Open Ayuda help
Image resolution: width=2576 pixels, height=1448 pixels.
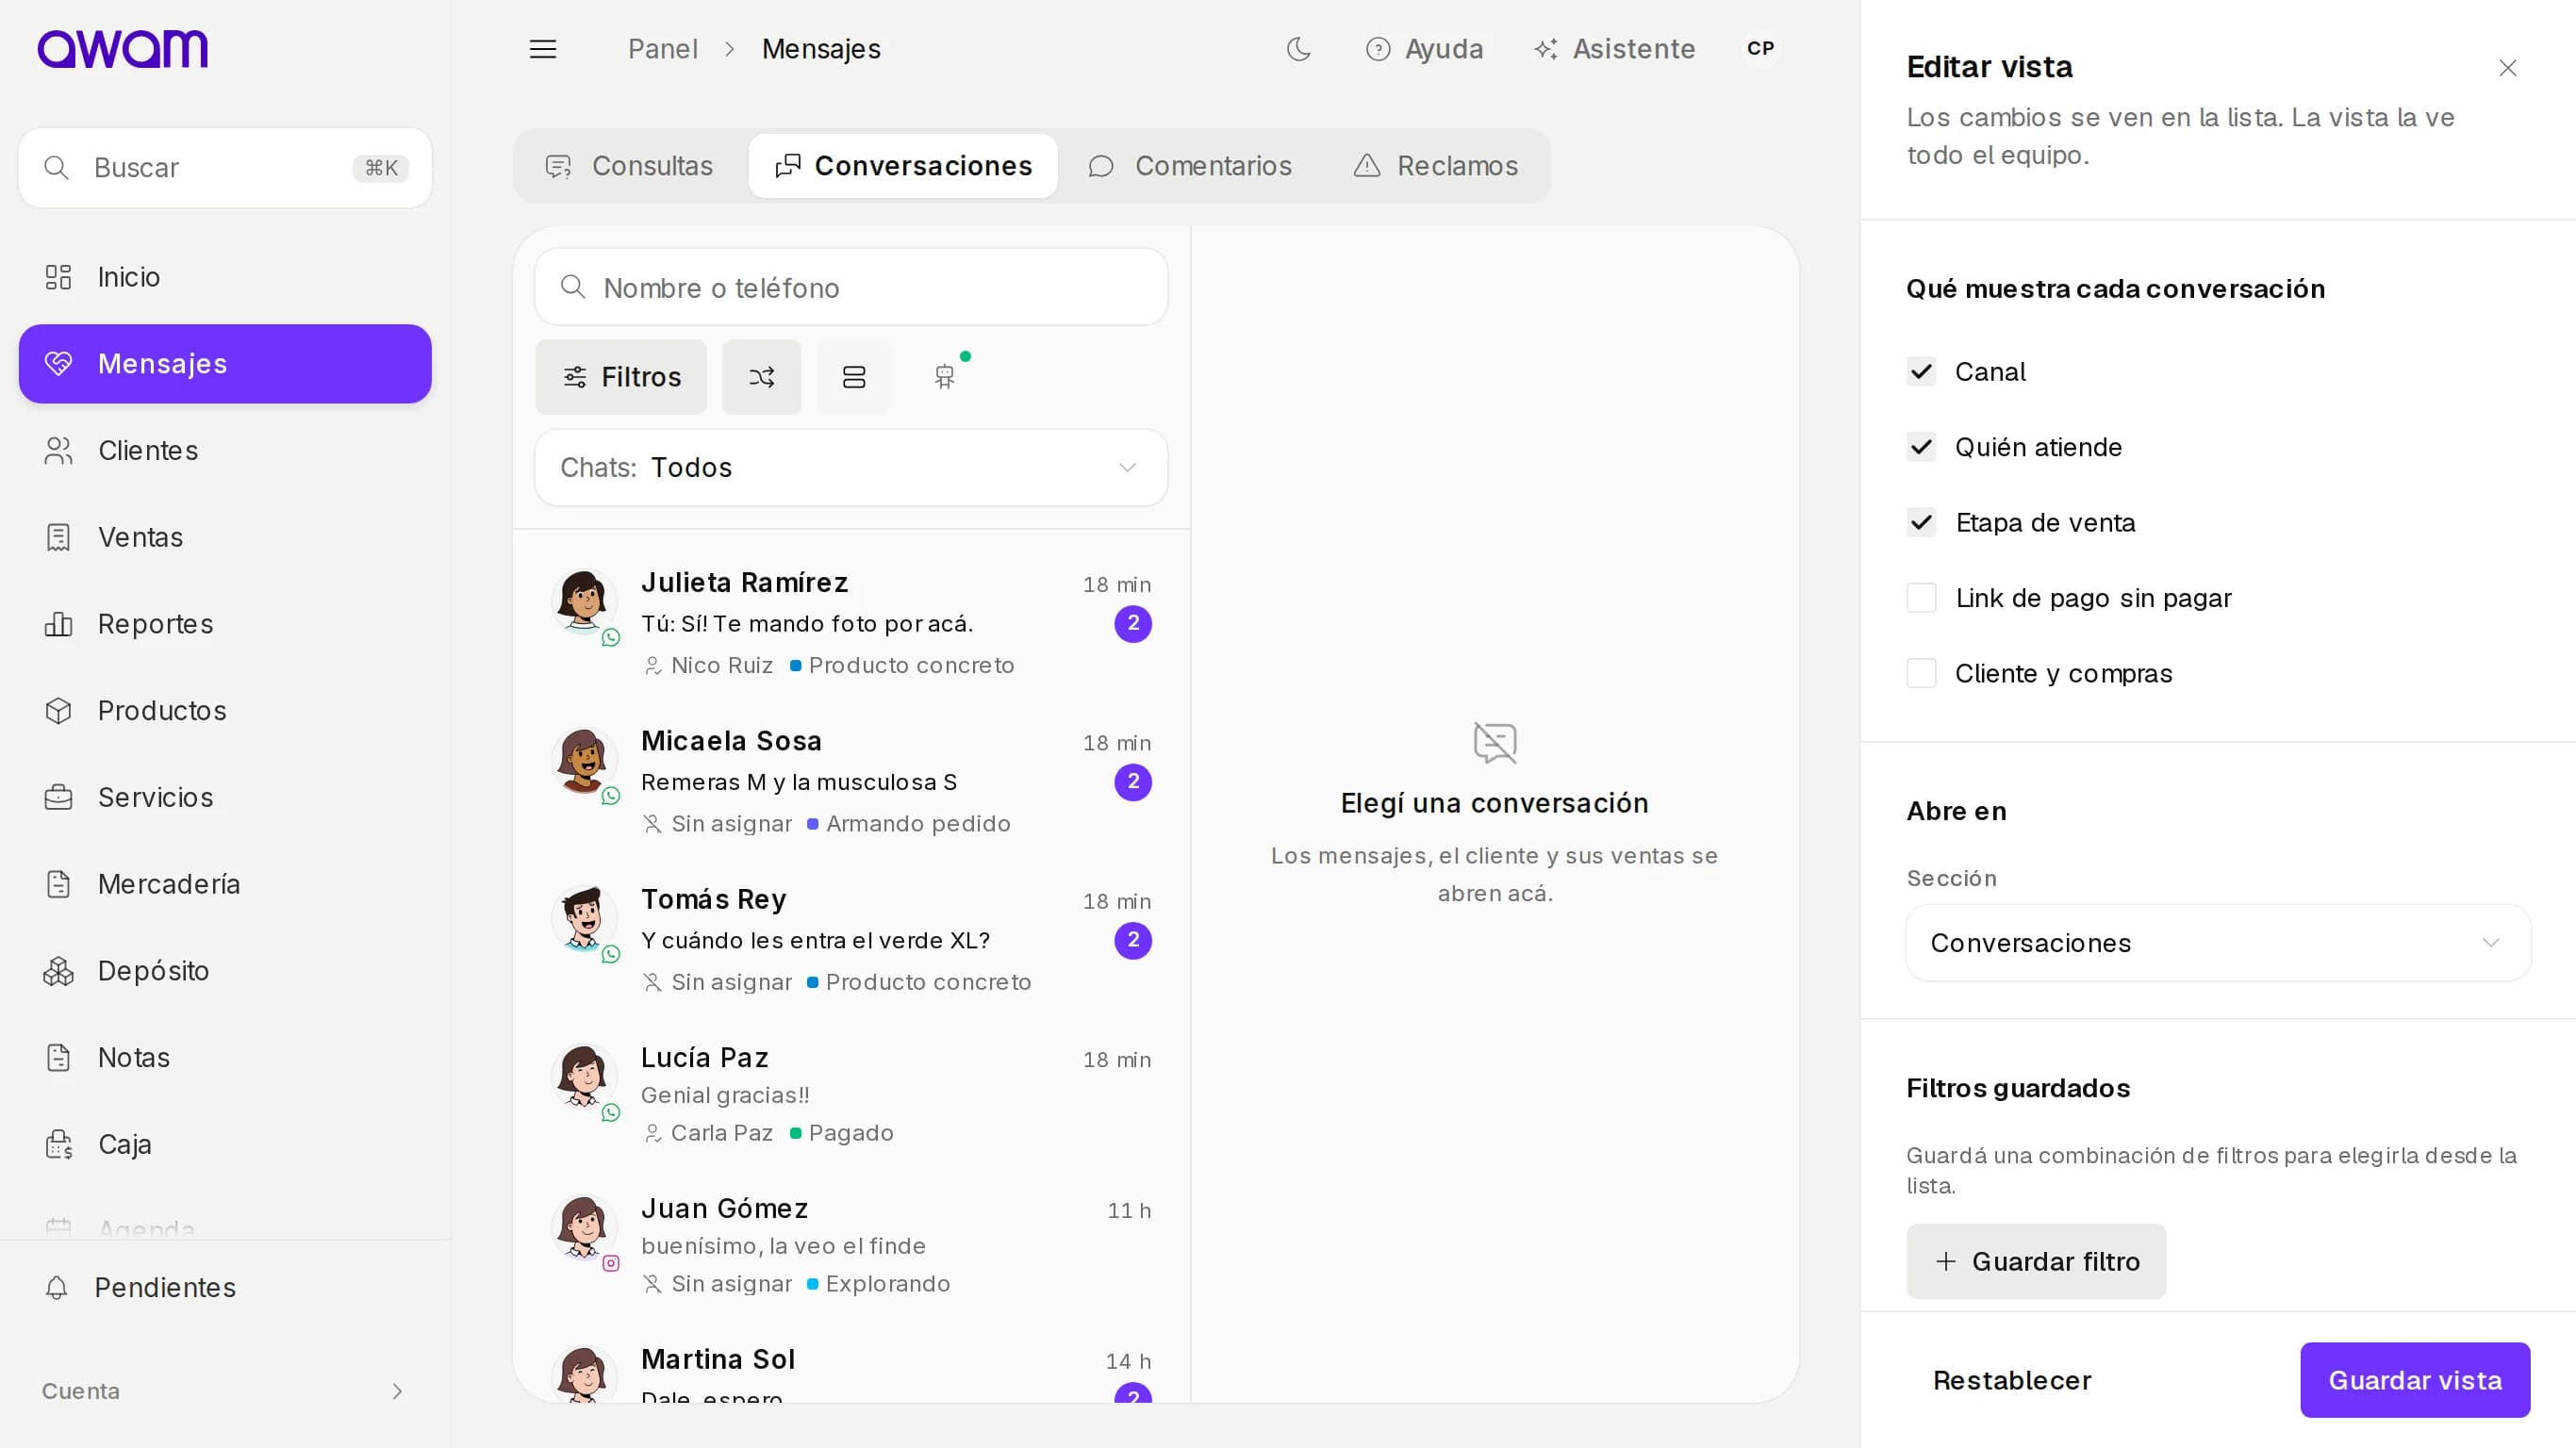point(1424,49)
